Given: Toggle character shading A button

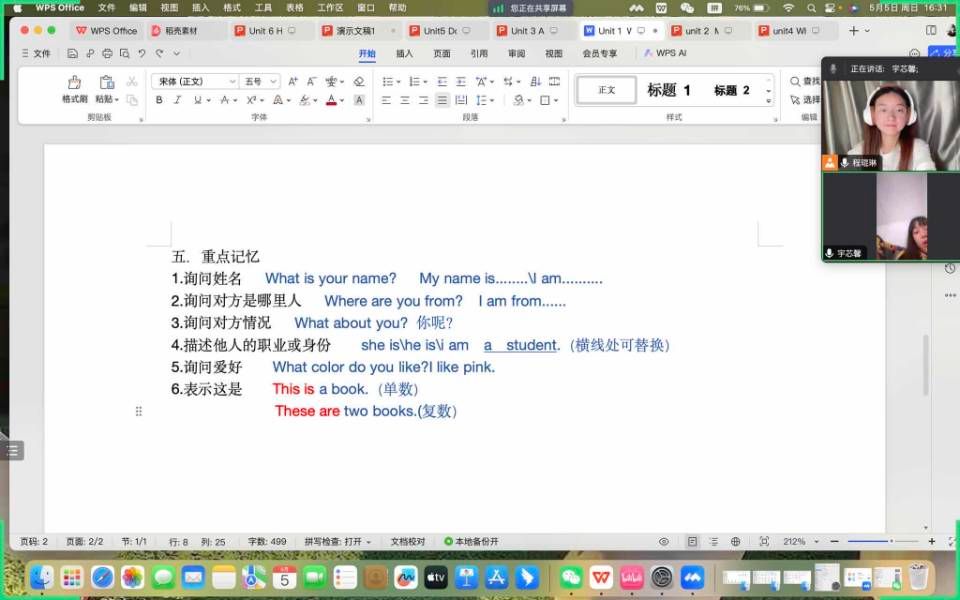Looking at the screenshot, I should (359, 100).
